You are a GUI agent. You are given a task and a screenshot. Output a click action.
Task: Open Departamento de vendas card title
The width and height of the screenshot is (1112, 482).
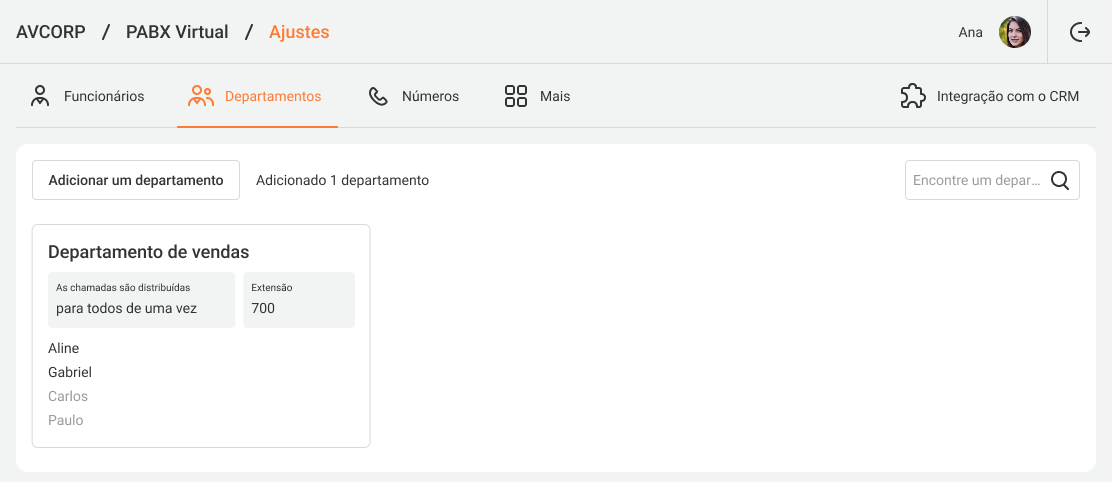coord(148,252)
